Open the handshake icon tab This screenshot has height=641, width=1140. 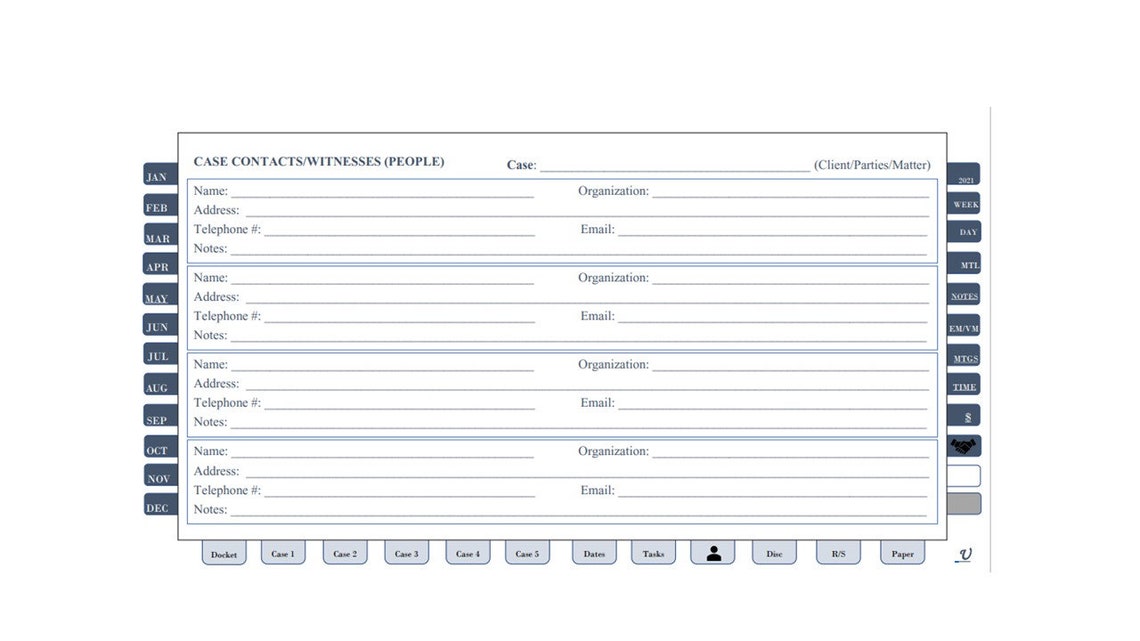(x=962, y=445)
